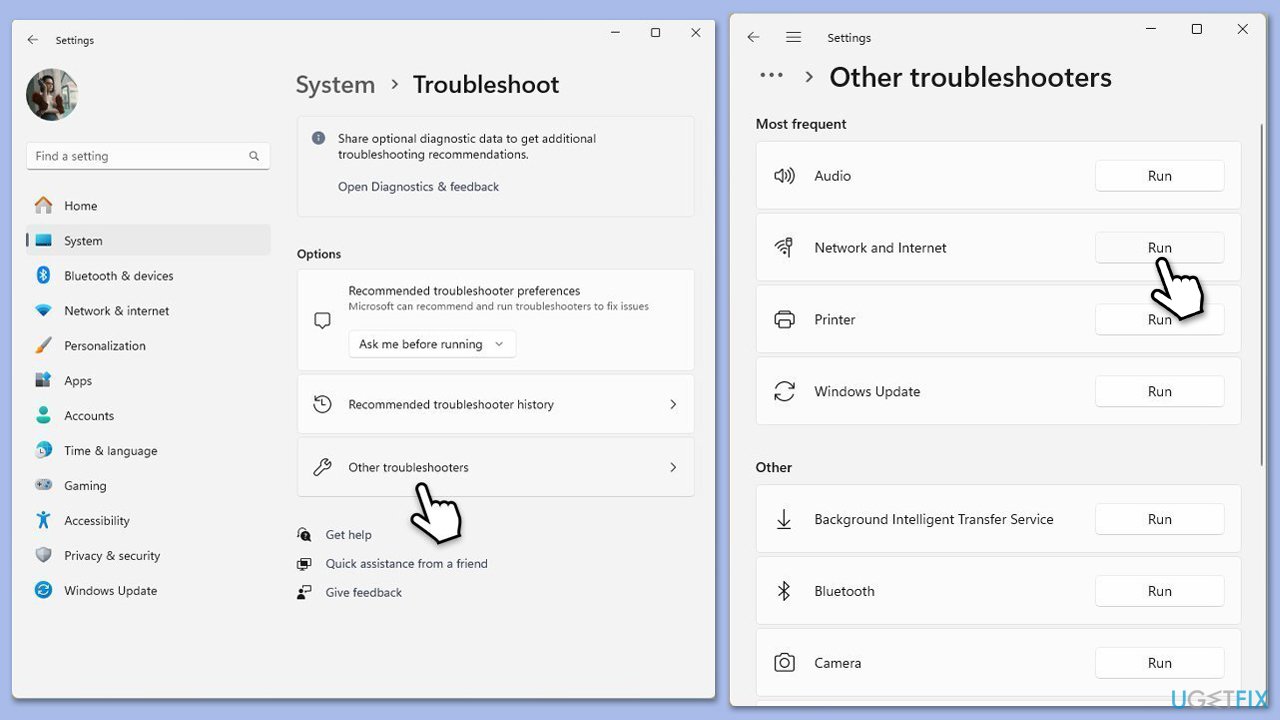Viewport: 1280px width, 720px height.
Task: Open the Privacy & security shield icon
Action: pos(43,556)
